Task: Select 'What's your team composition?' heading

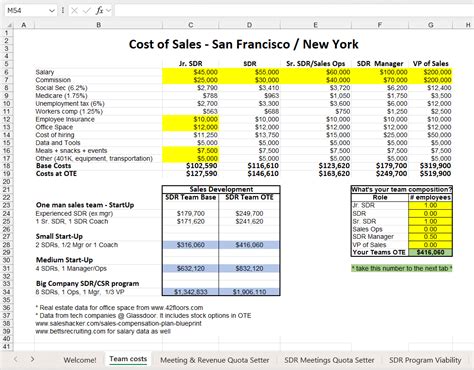Action: click(x=402, y=189)
